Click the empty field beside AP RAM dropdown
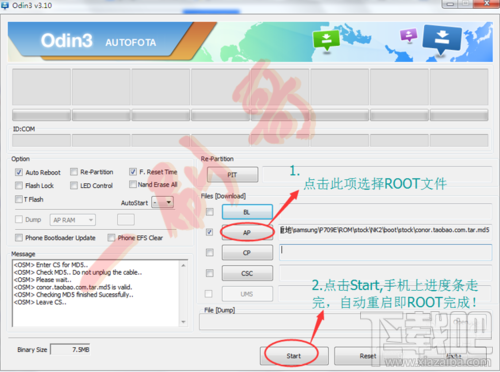The width and height of the screenshot is (500, 372). point(126,220)
